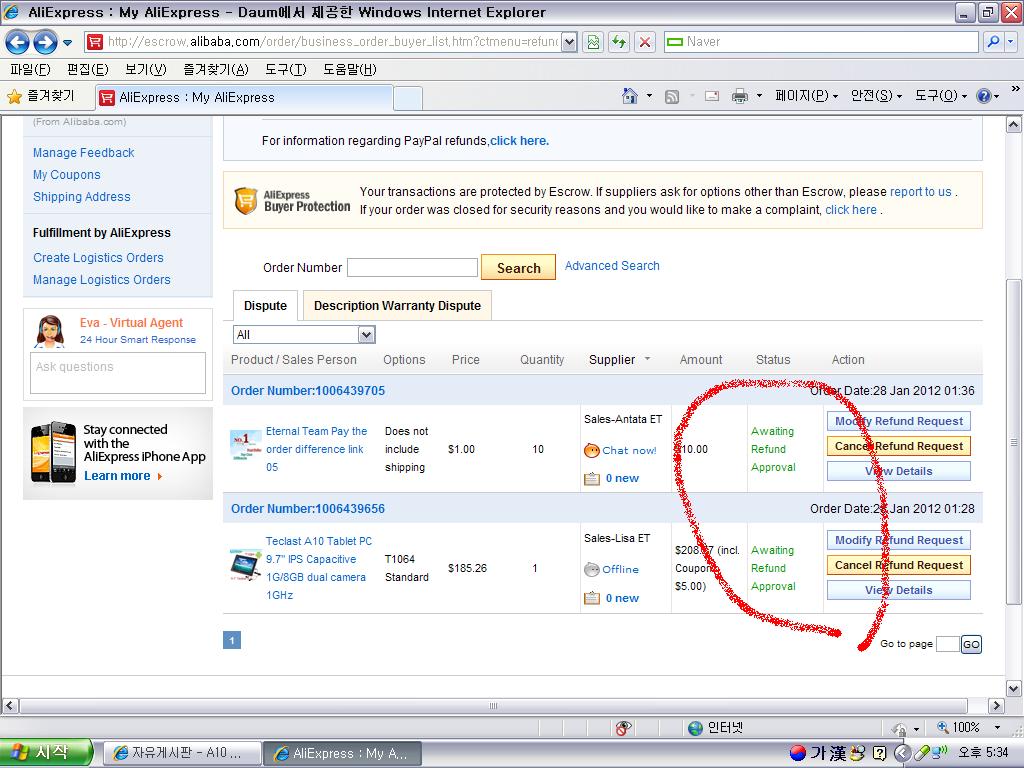
Task: Click the GO button next to Go to page
Action: click(x=971, y=644)
